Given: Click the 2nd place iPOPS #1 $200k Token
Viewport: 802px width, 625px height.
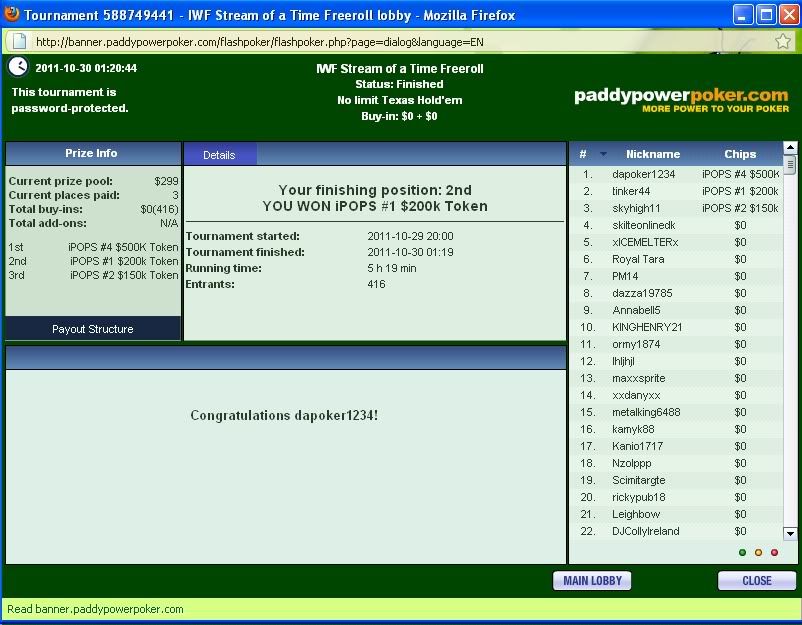Looking at the screenshot, I should [x=124, y=261].
